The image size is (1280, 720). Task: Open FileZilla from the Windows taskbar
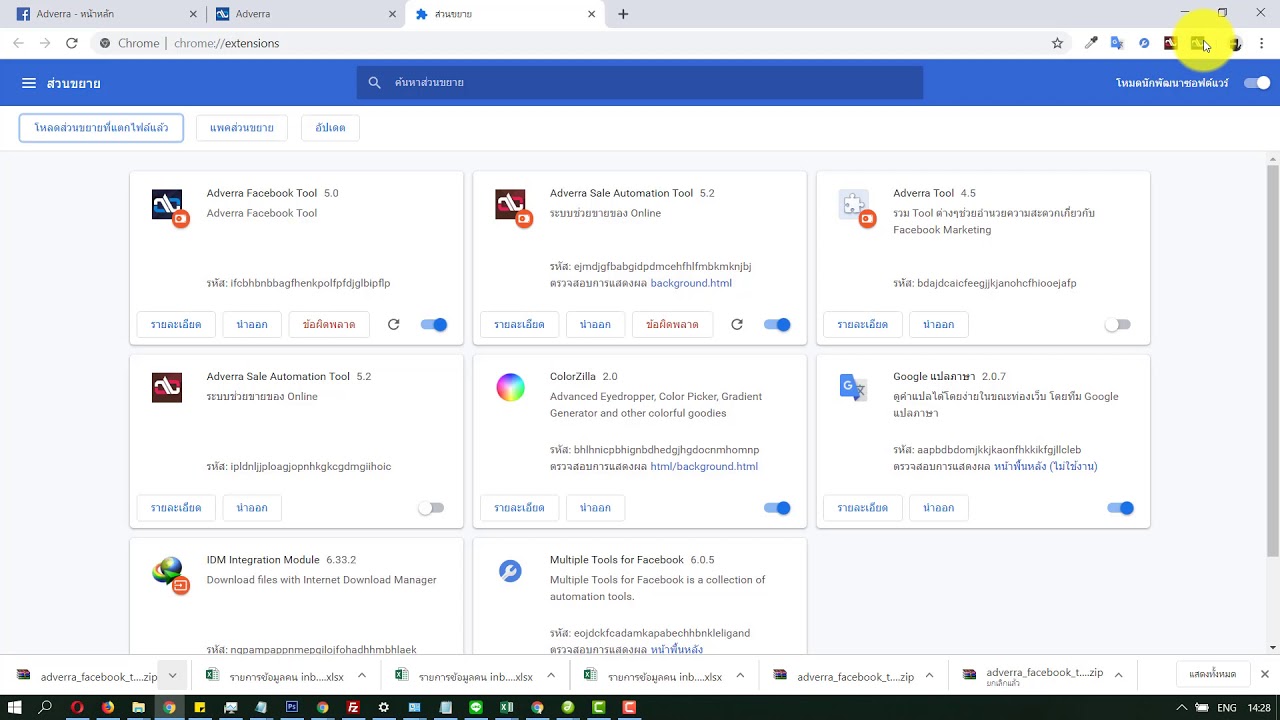tap(353, 707)
